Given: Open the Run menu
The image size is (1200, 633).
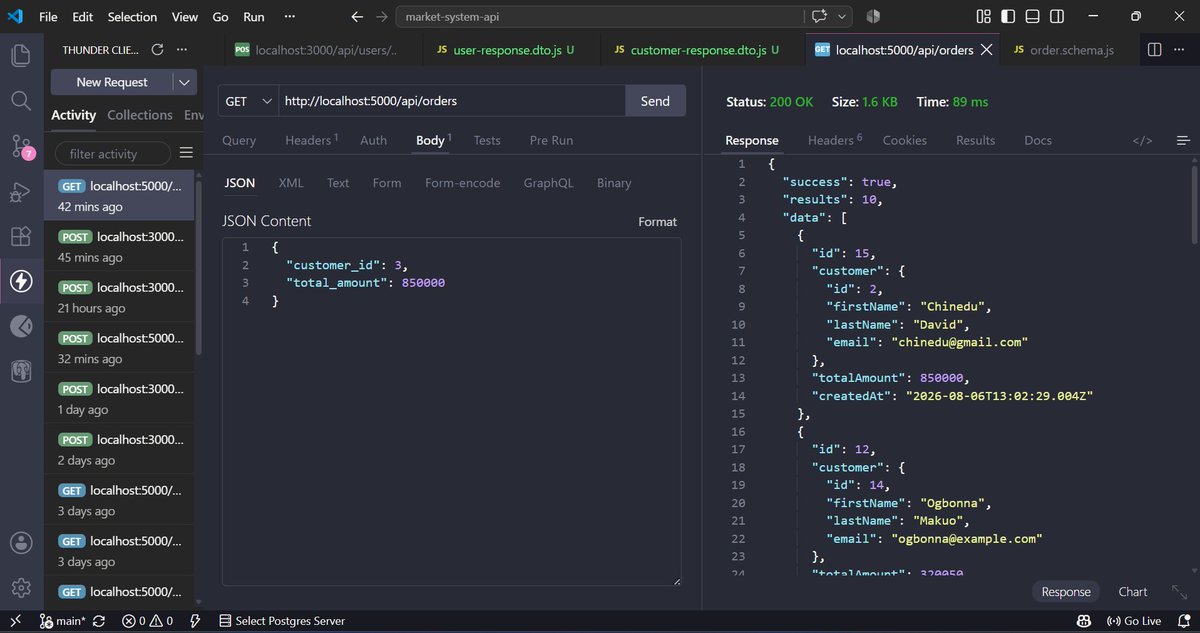Looking at the screenshot, I should point(254,17).
